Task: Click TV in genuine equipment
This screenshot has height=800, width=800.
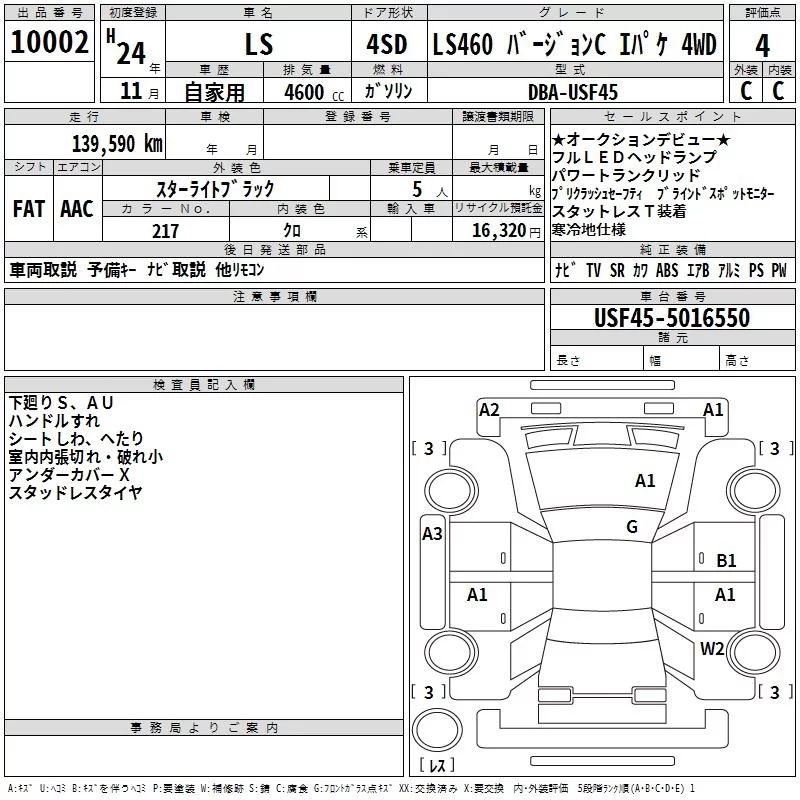Action: (x=593, y=270)
